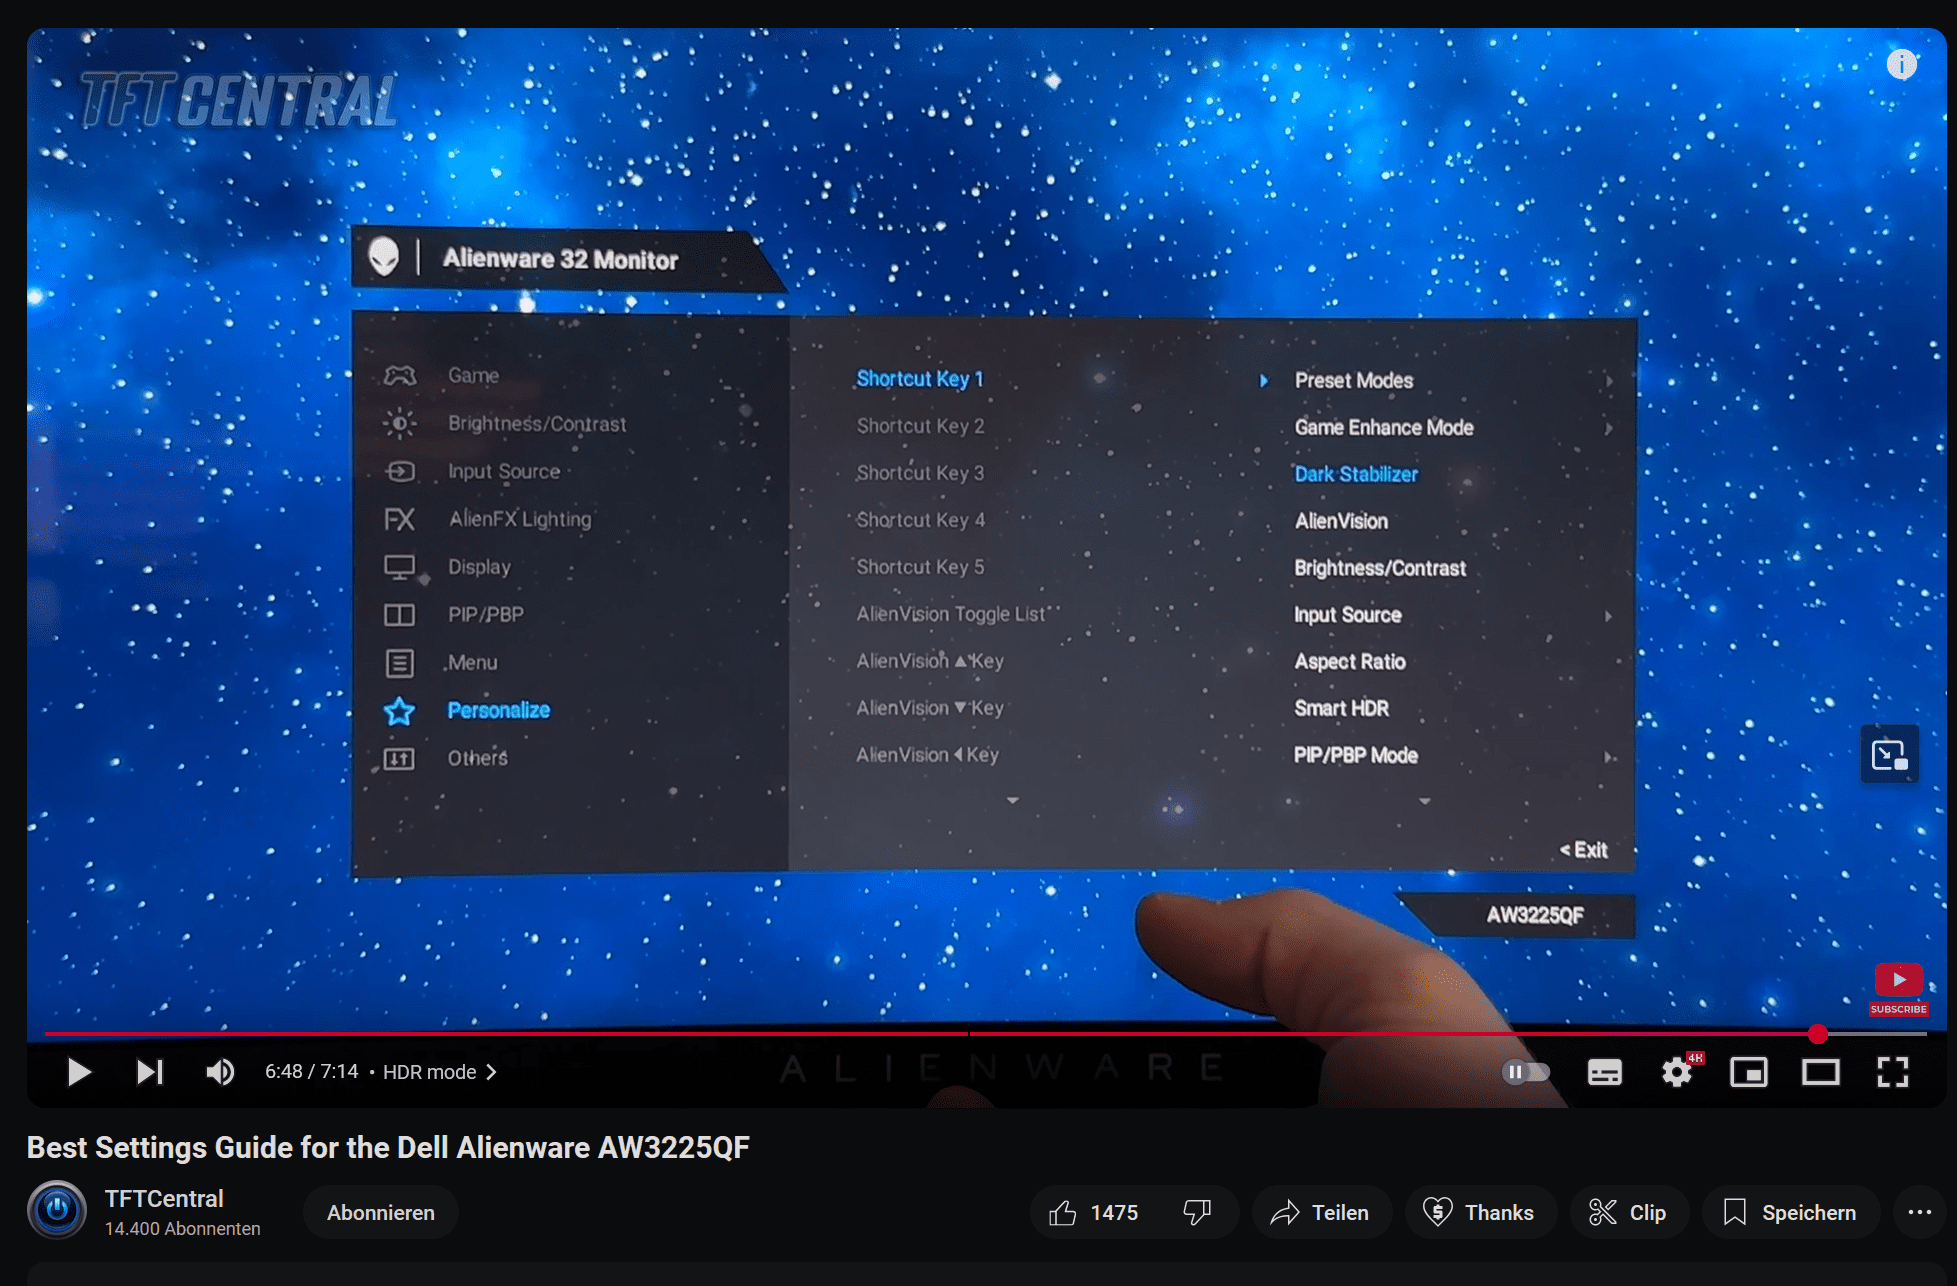Skip to the next video
Image resolution: width=1957 pixels, height=1286 pixels.
pos(150,1072)
